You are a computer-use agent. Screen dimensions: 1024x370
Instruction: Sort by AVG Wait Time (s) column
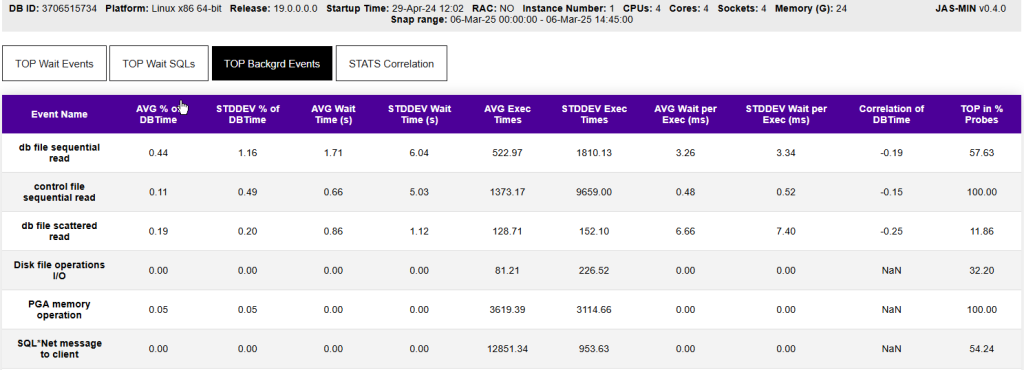tap(332, 114)
